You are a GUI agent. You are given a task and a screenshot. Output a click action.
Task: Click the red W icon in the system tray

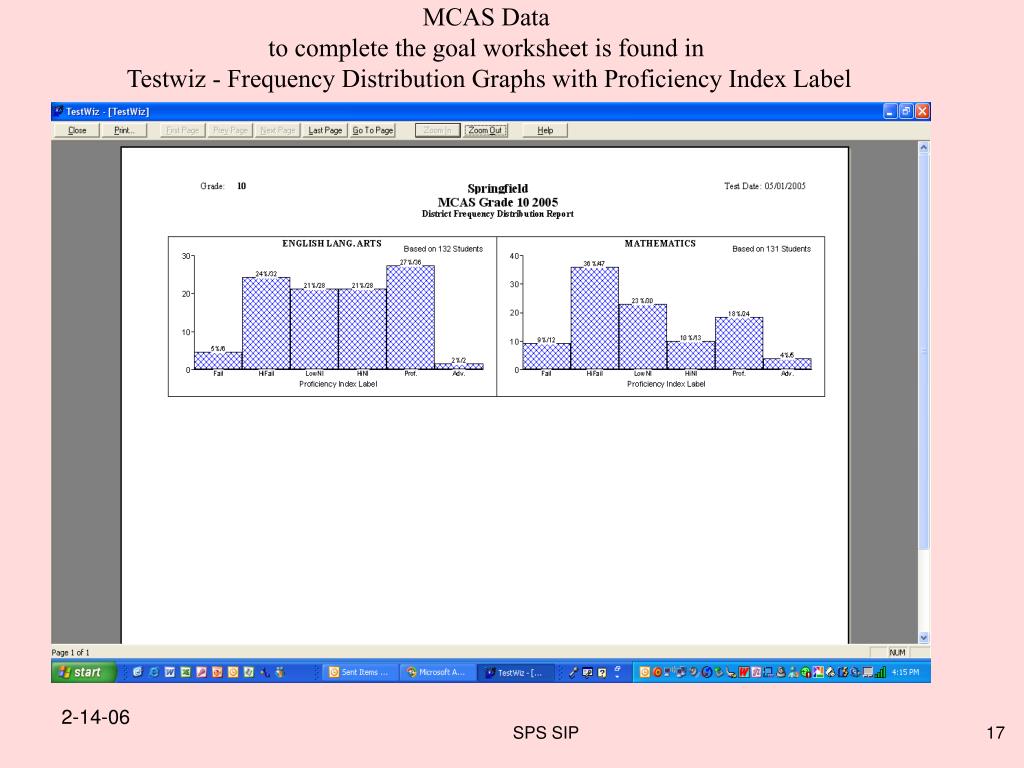coord(744,672)
